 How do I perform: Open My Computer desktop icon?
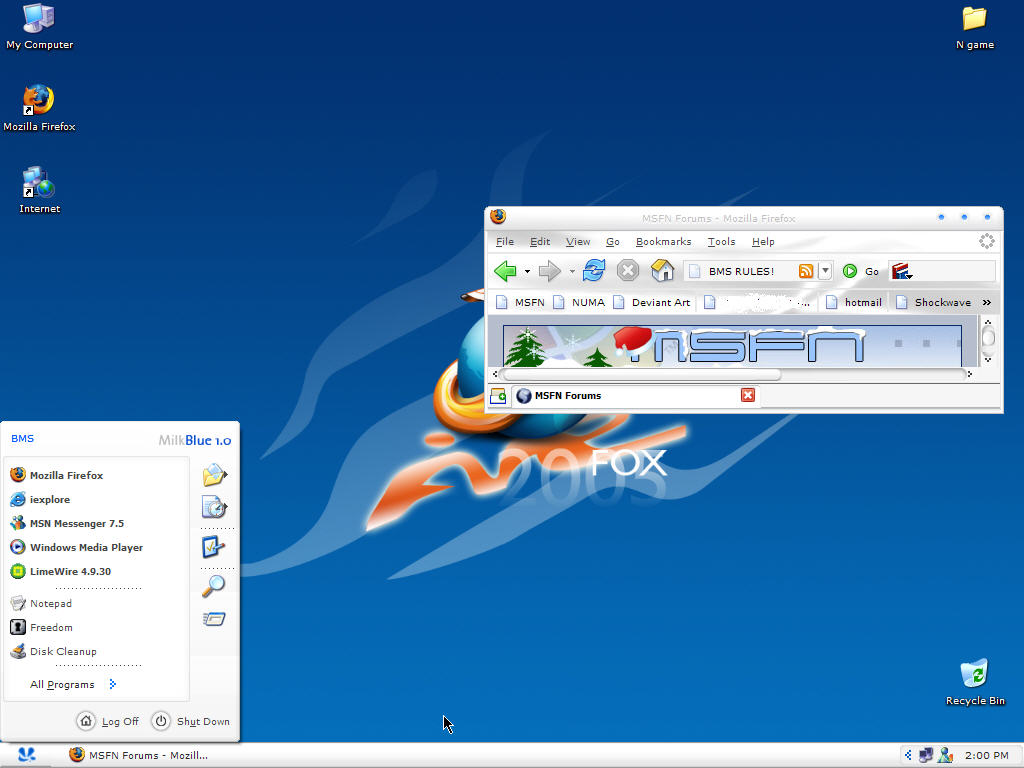pyautogui.click(x=39, y=27)
